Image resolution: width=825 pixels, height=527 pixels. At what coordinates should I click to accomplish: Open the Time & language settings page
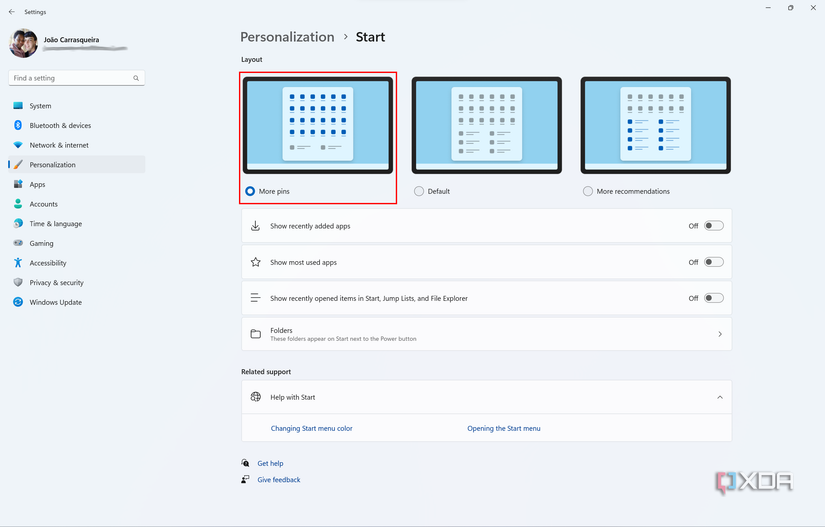point(56,224)
